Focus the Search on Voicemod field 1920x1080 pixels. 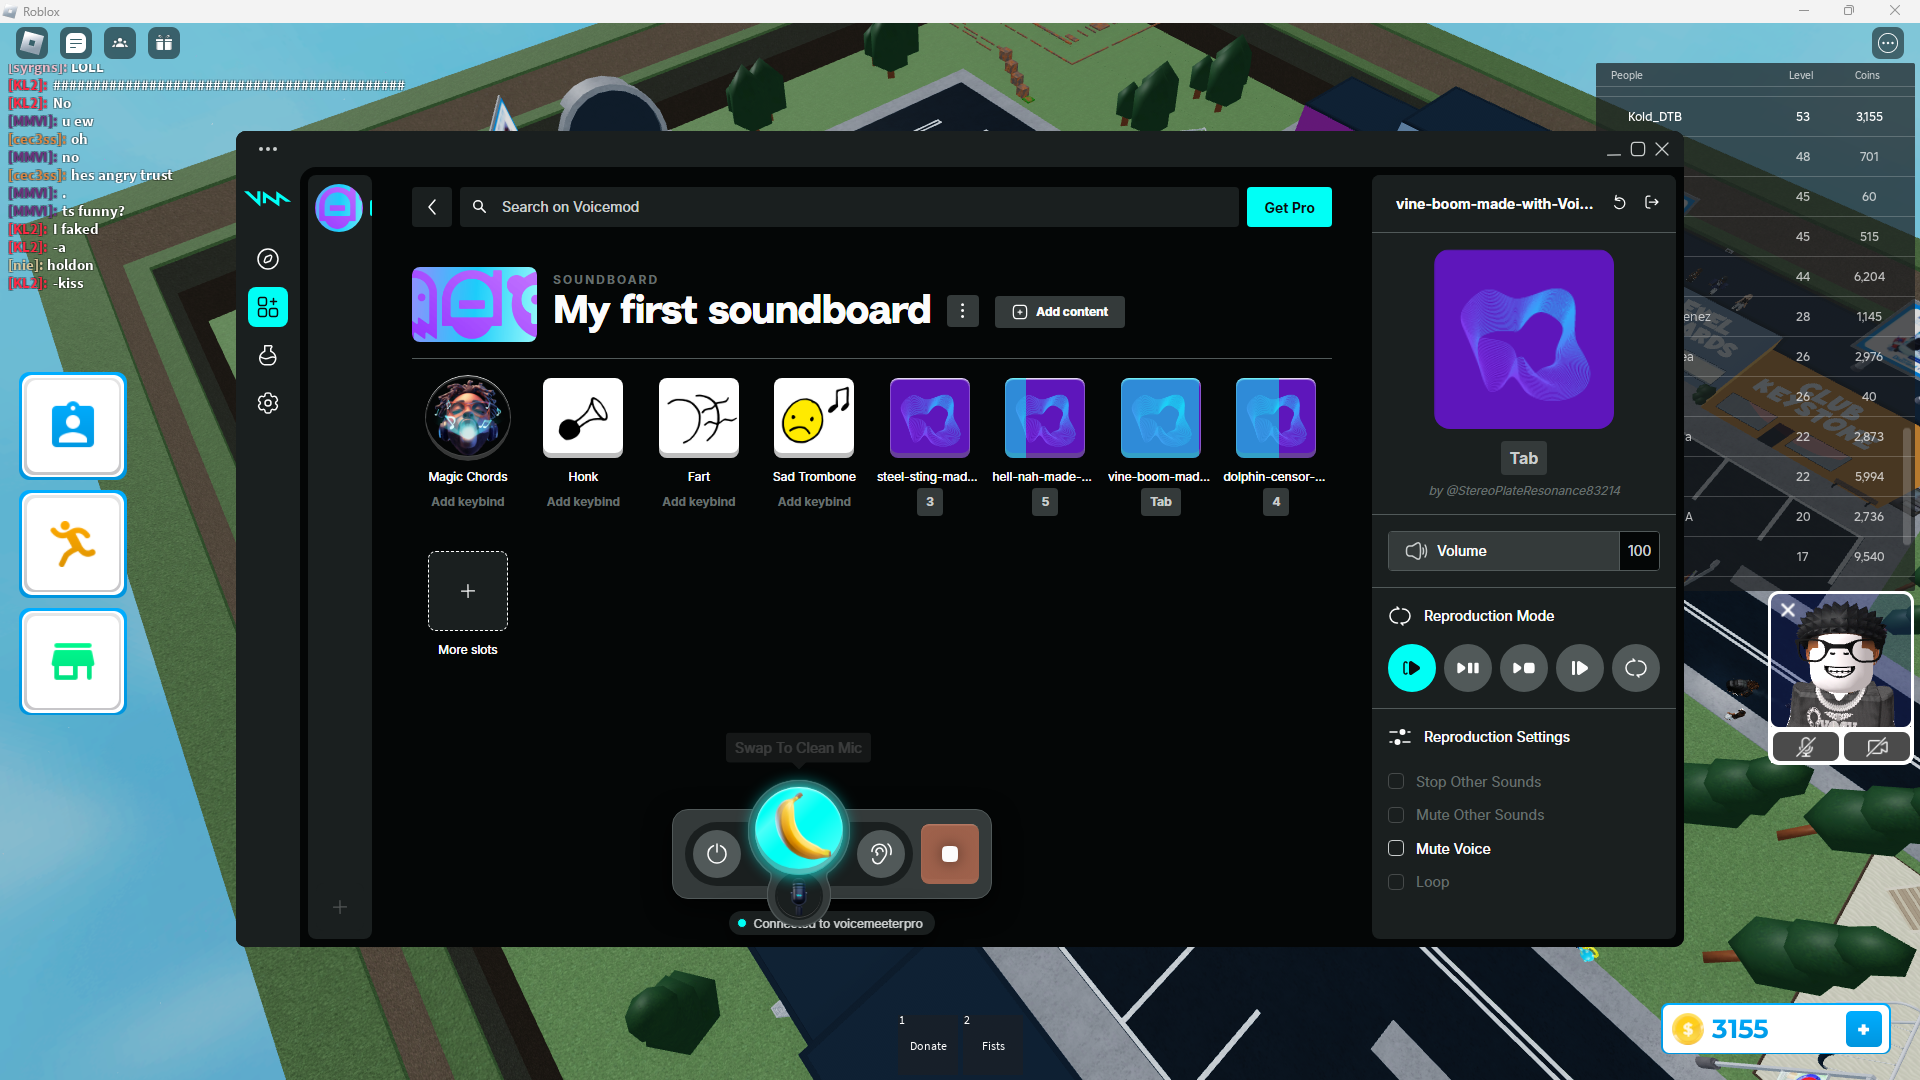[x=849, y=207]
